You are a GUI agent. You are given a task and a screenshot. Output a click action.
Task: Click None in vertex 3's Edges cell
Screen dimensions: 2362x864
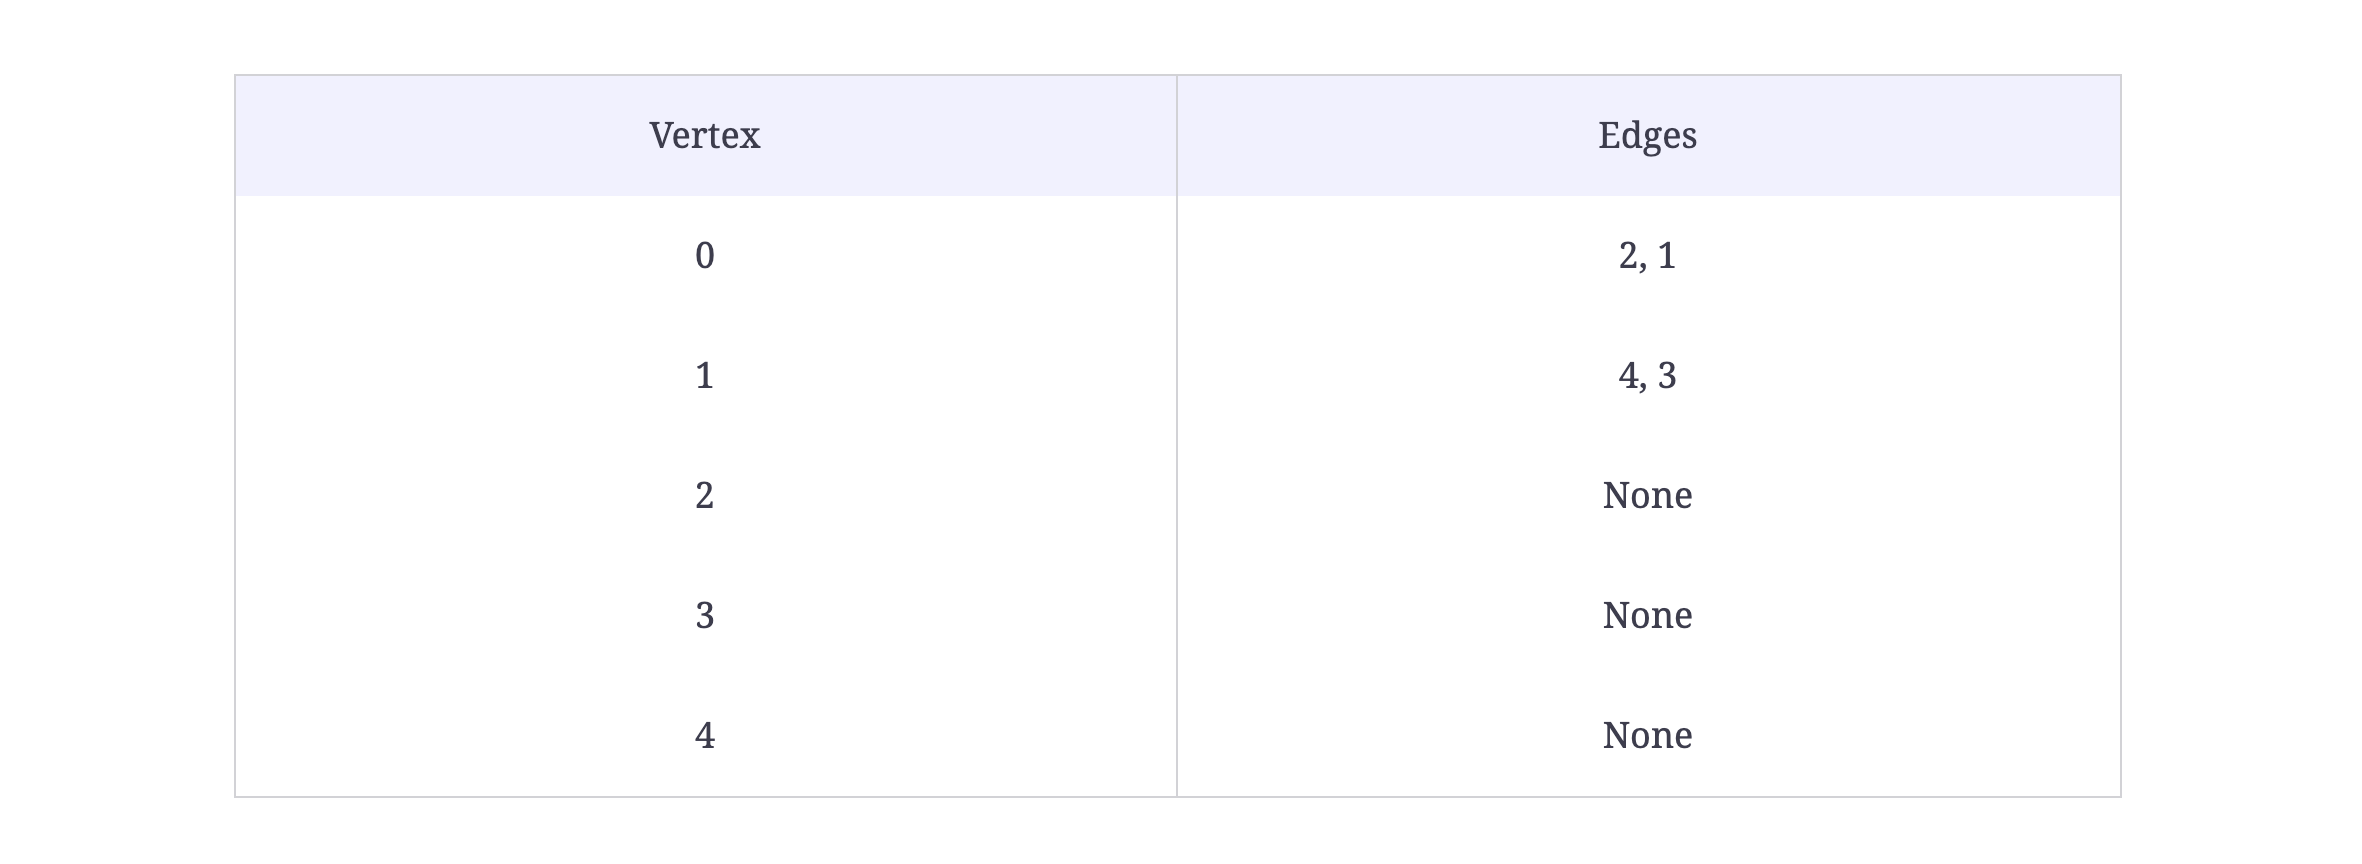tap(1648, 616)
